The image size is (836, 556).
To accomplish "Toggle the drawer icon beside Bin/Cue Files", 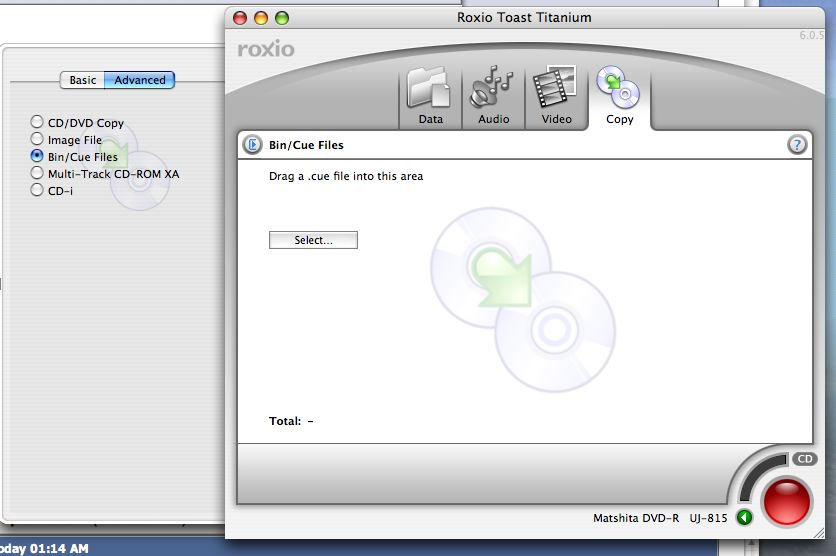I will click(253, 144).
